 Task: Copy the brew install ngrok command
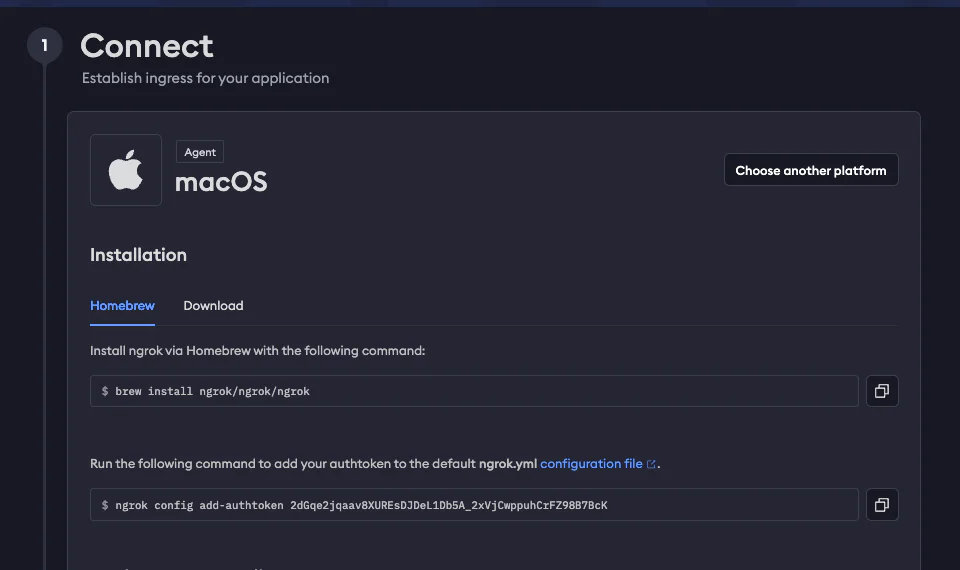[x=882, y=391]
